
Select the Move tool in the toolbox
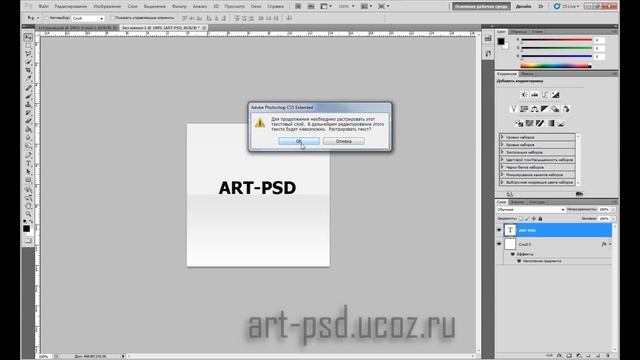tap(28, 38)
